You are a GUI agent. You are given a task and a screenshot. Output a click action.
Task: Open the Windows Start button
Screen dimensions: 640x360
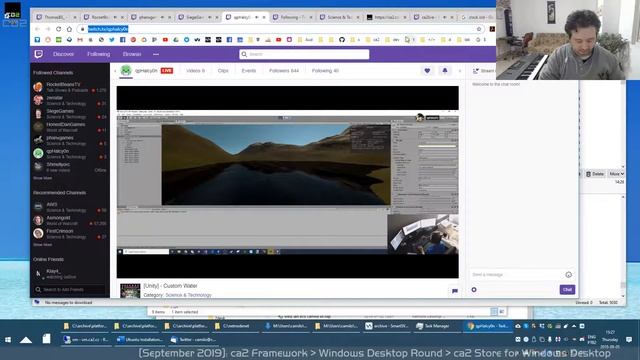coord(8,340)
